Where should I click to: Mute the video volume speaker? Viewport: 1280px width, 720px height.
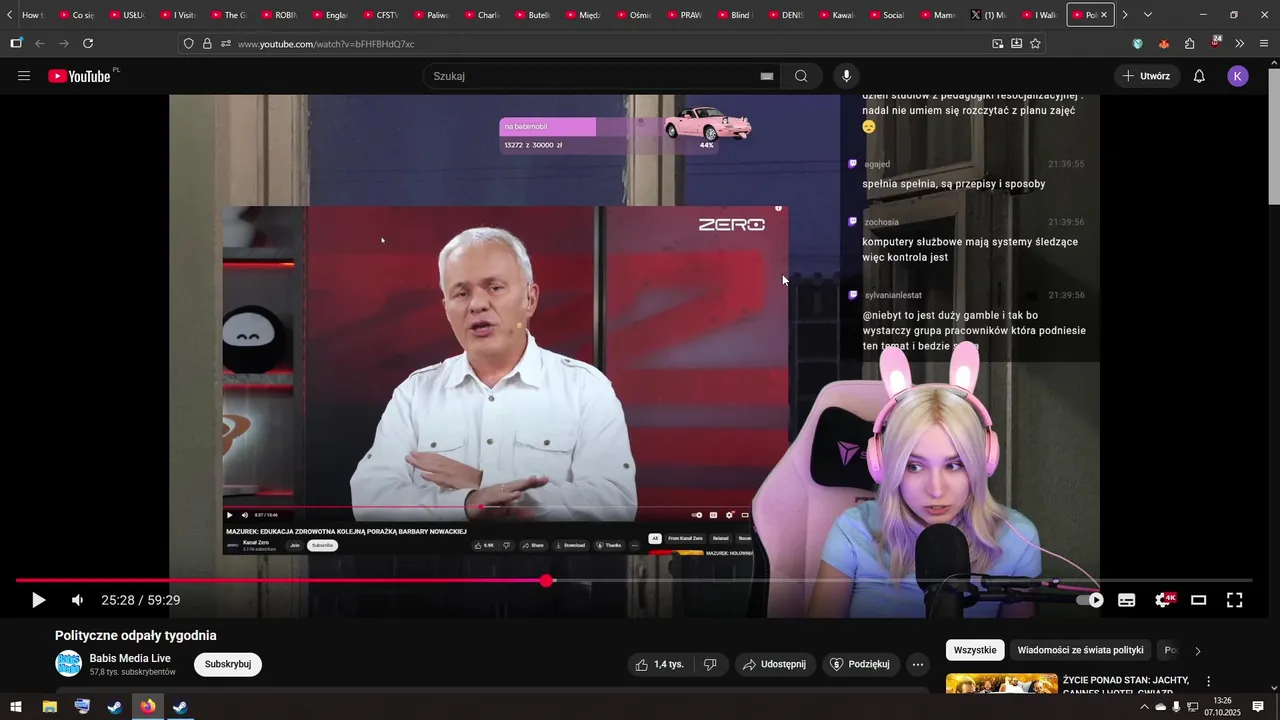(x=77, y=600)
